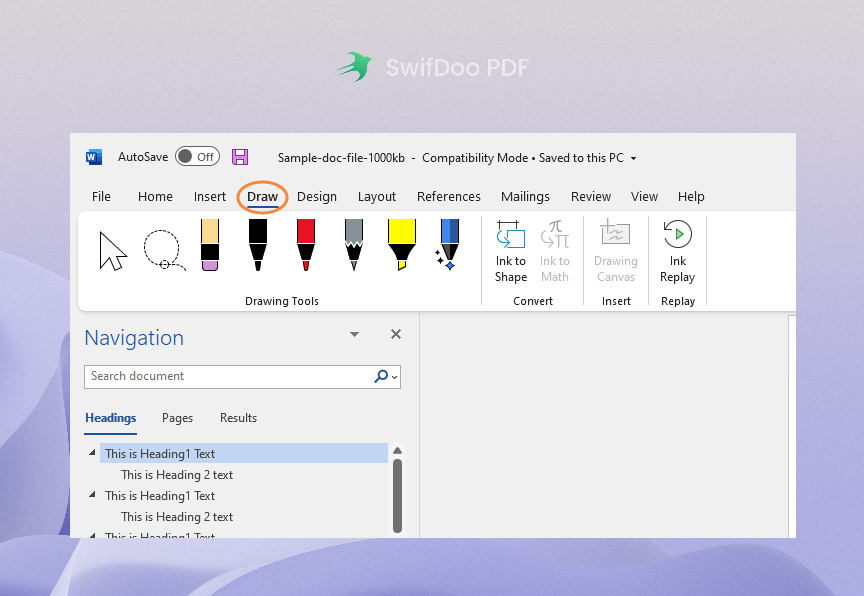Click Ink to Math
864x596 pixels.
tap(555, 252)
